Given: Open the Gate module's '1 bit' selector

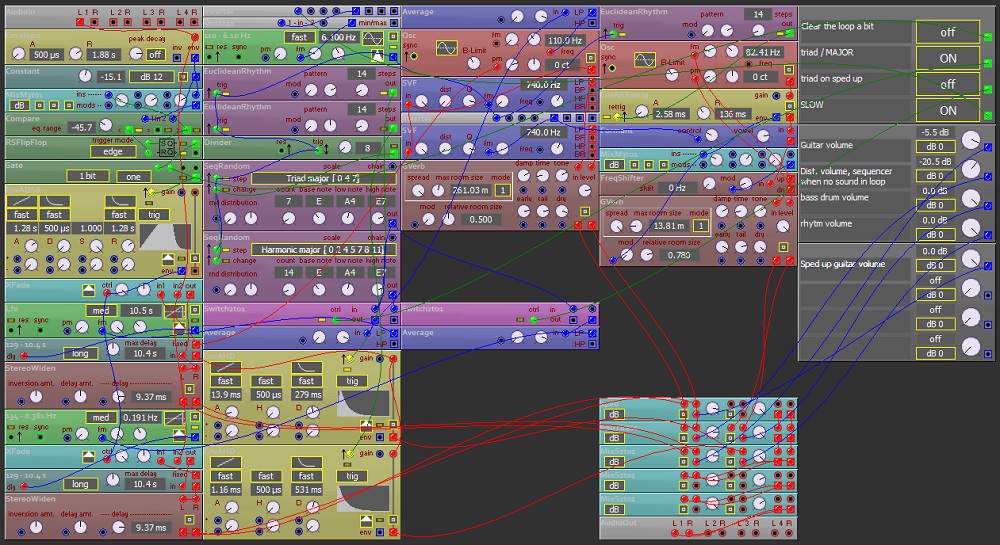Looking at the screenshot, I should [89, 177].
